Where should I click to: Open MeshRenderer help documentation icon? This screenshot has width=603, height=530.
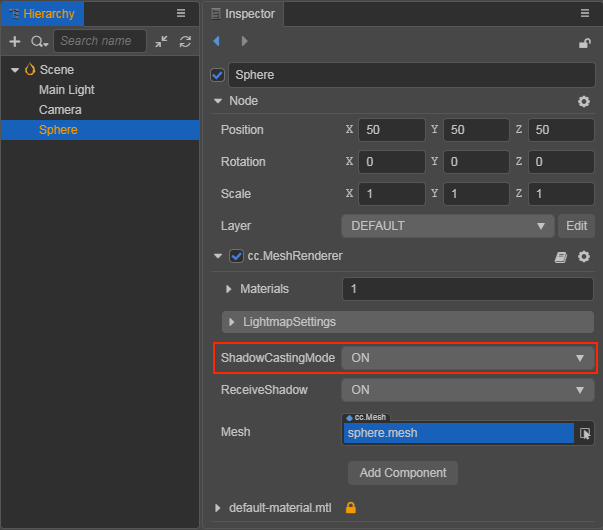click(x=562, y=257)
